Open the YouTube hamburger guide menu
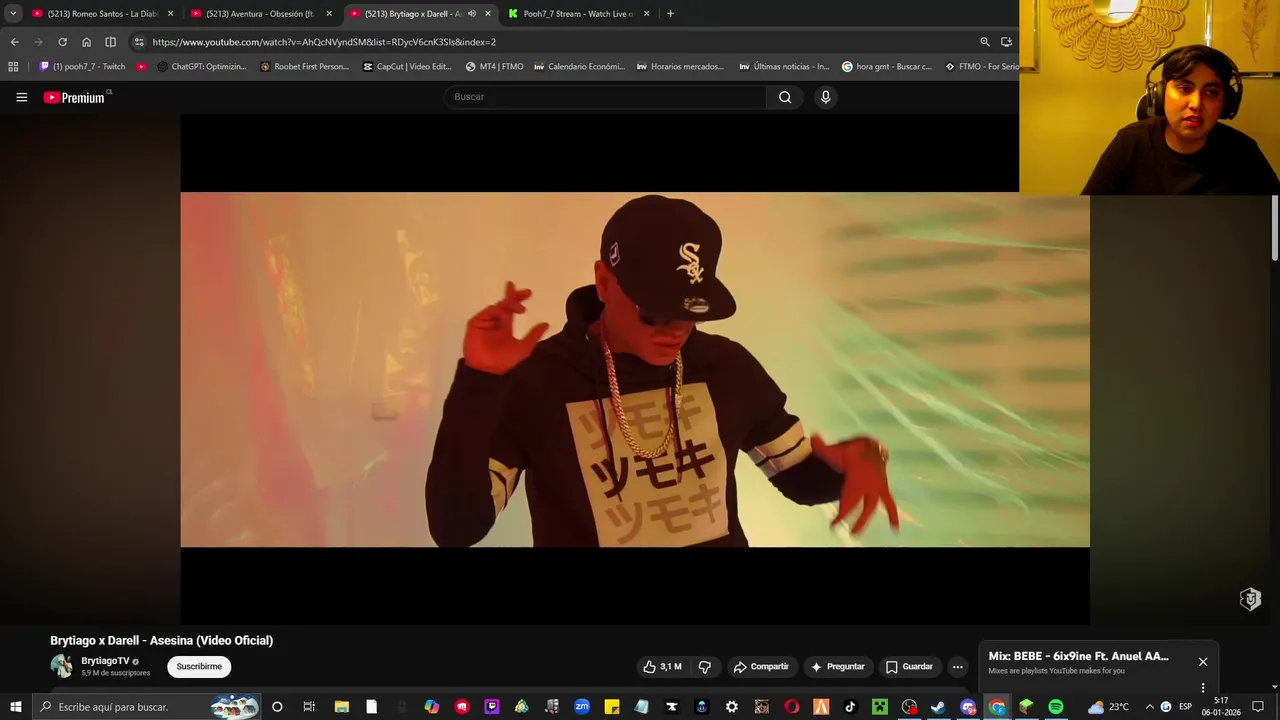Viewport: 1280px width, 720px height. point(21,97)
